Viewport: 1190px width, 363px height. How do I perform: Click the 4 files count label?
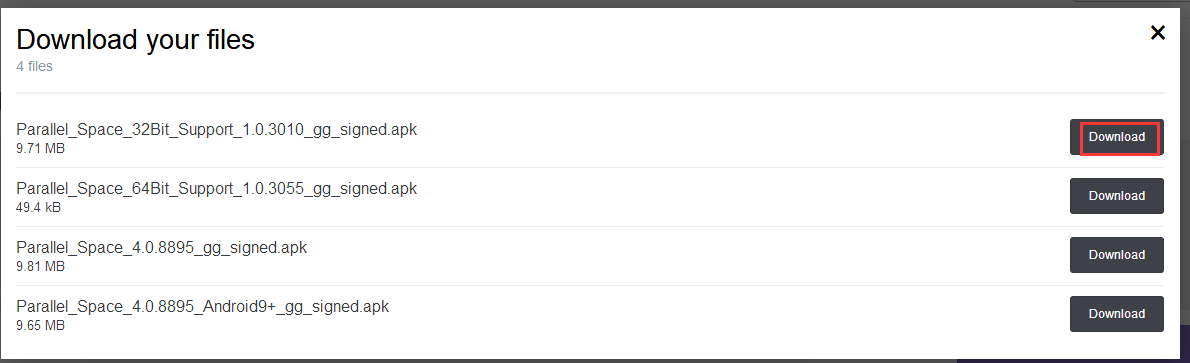(35, 67)
